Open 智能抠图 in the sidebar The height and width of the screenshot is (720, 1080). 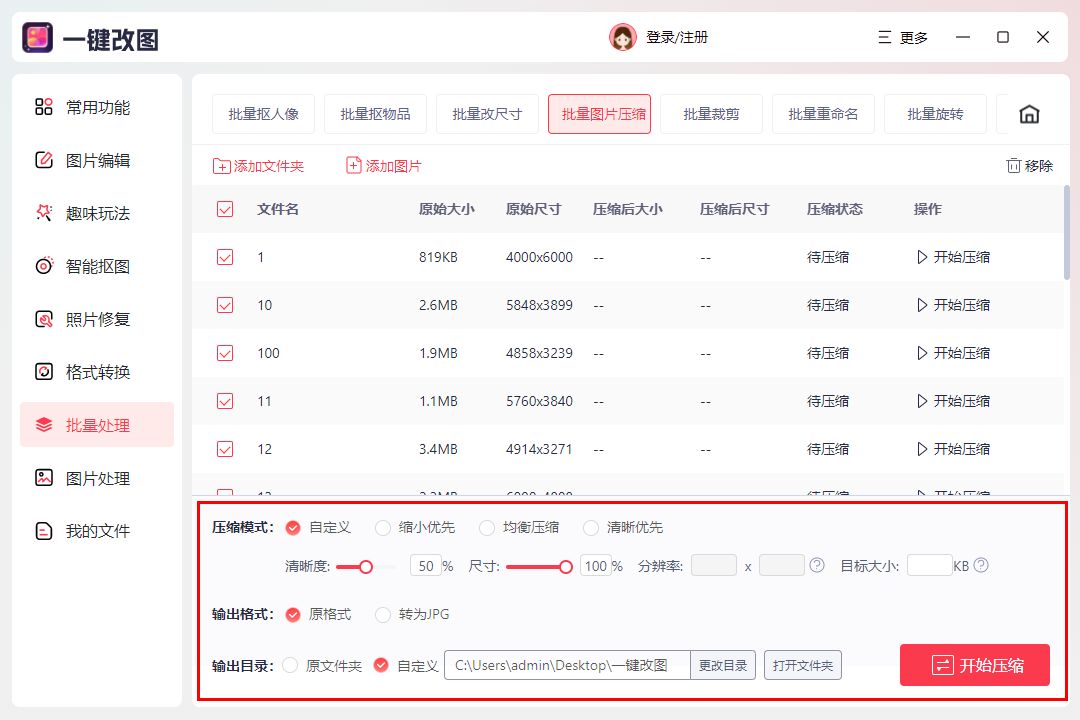pyautogui.click(x=96, y=266)
